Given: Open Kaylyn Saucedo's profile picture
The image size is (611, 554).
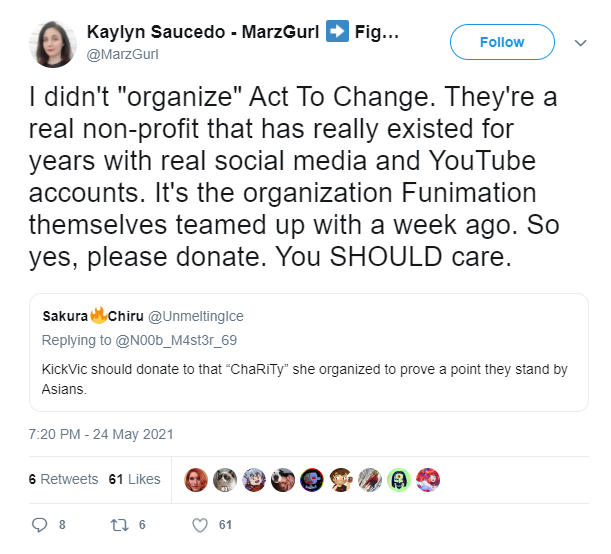Looking at the screenshot, I should [x=53, y=44].
